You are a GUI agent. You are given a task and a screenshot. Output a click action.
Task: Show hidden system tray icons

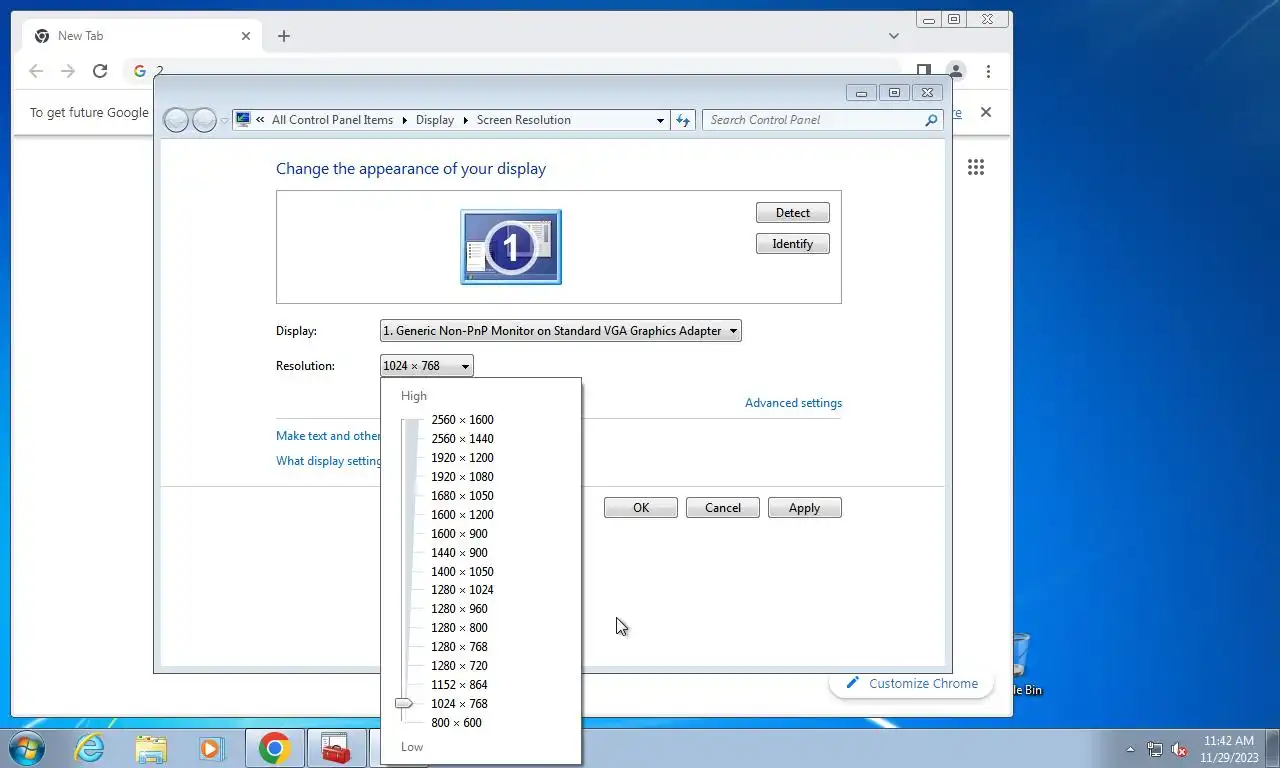[1131, 749]
